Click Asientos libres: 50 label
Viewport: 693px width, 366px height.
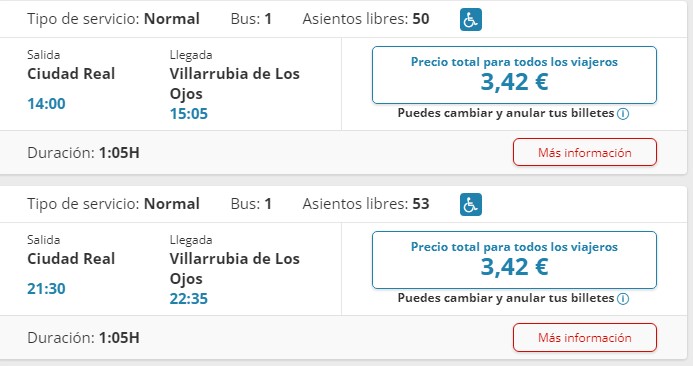366,19
